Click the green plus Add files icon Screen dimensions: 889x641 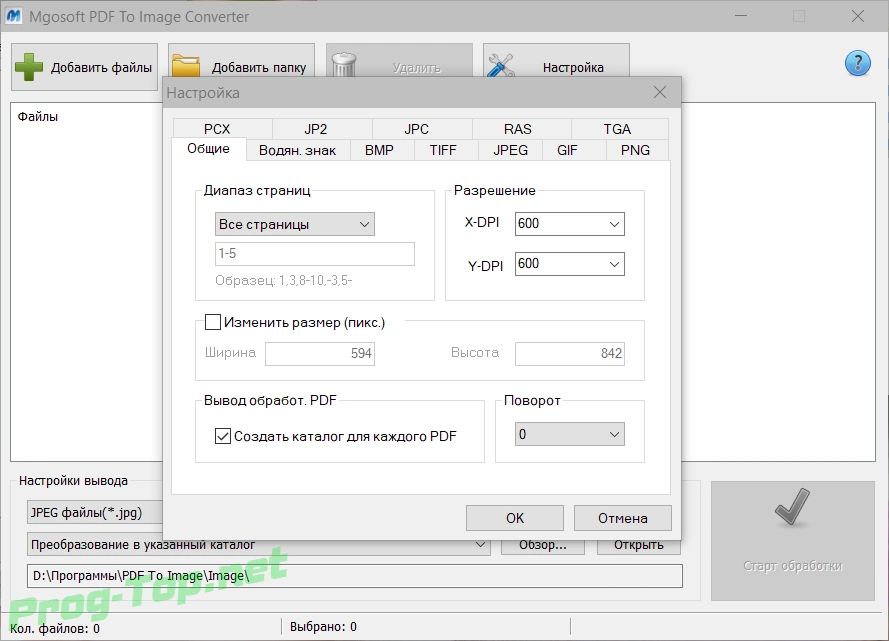tap(29, 67)
